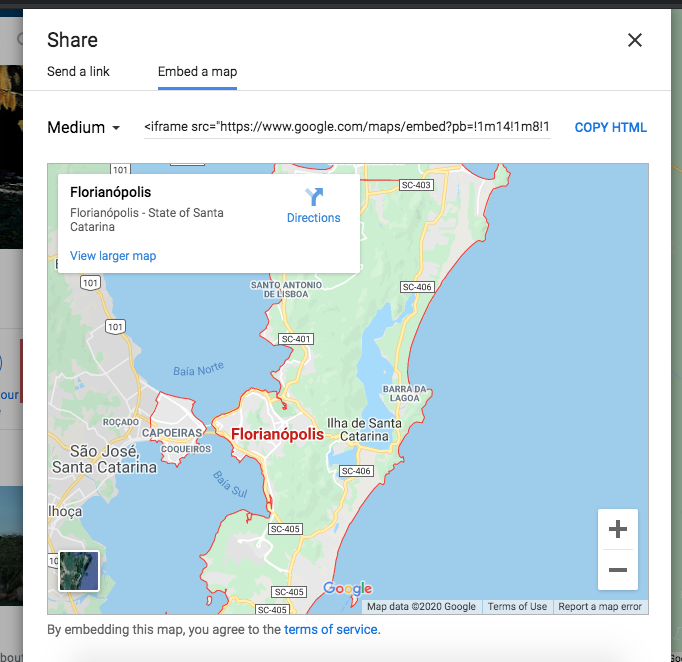Click COPY HTML
The width and height of the screenshot is (682, 662).
click(611, 127)
